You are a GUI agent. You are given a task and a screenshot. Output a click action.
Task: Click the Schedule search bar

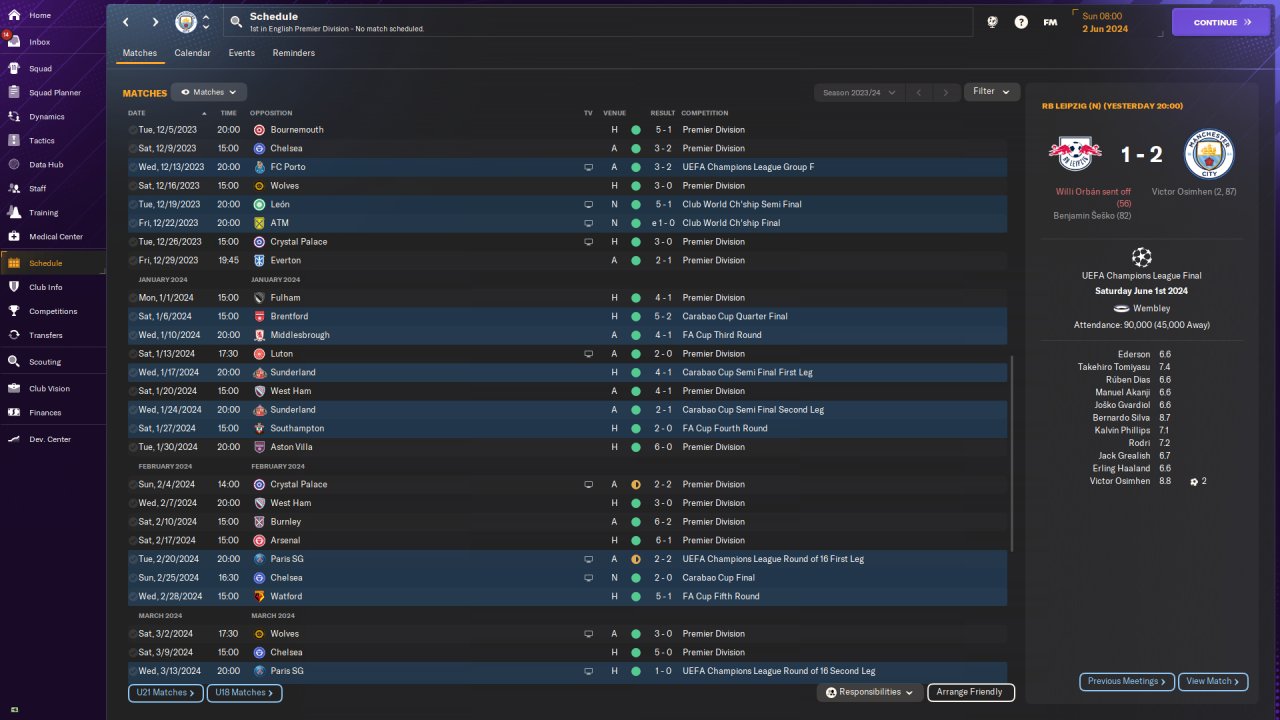point(596,22)
